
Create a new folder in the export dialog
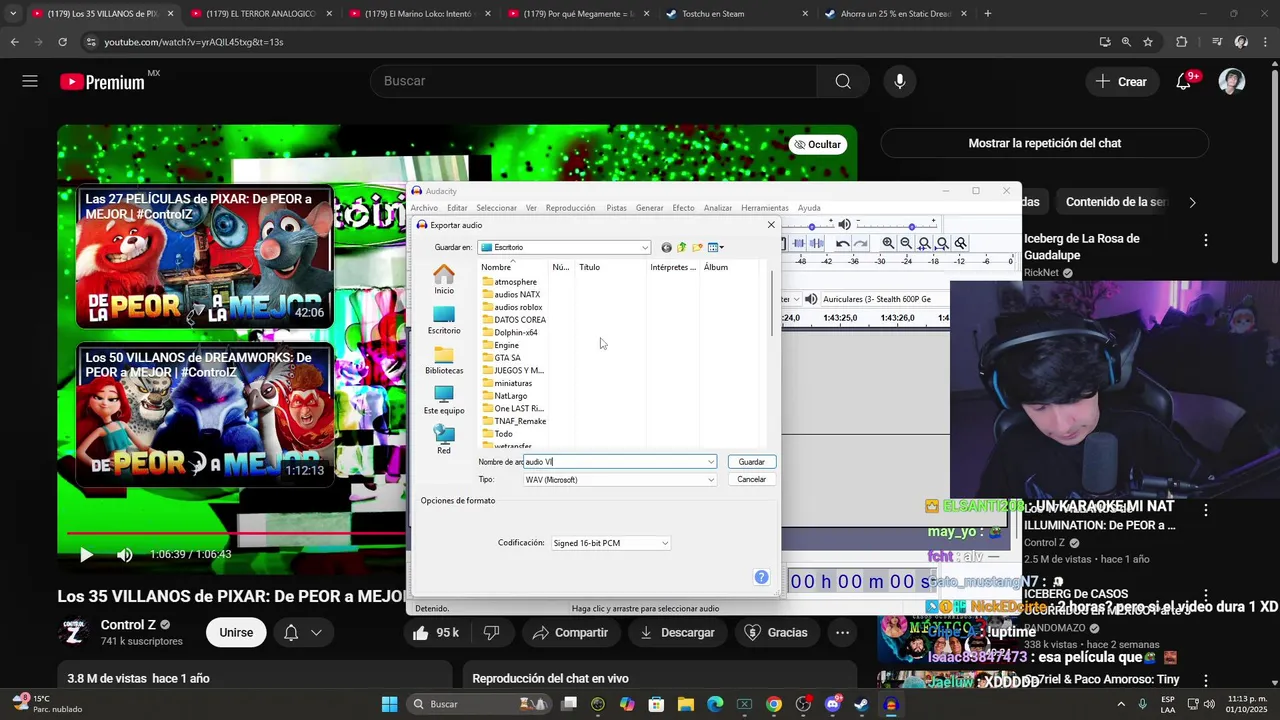[698, 247]
